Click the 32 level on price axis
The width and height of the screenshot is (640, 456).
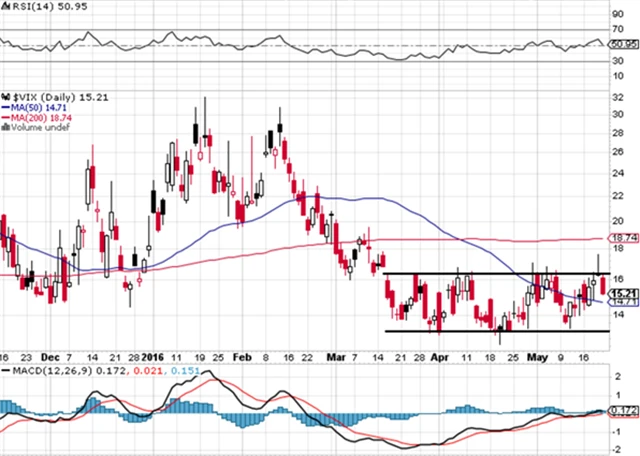(x=618, y=97)
